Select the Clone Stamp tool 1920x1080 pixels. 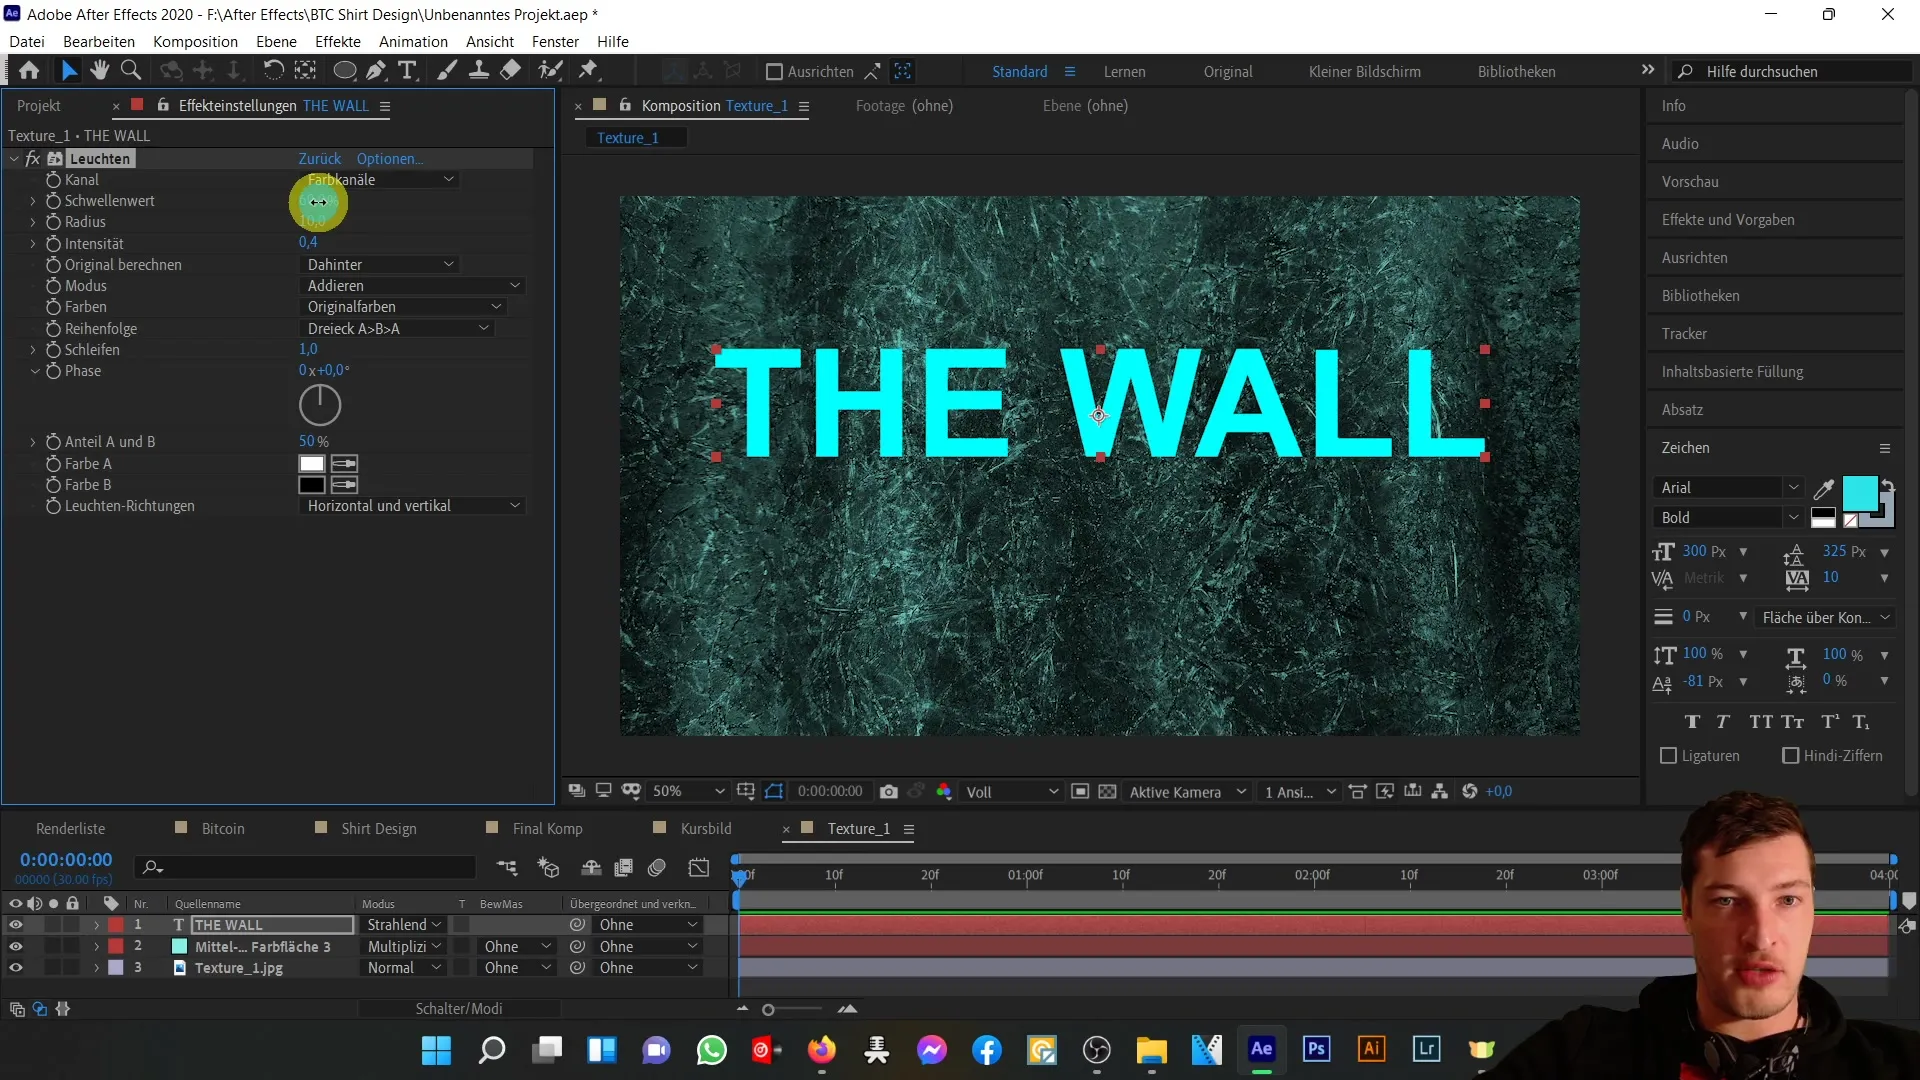479,70
